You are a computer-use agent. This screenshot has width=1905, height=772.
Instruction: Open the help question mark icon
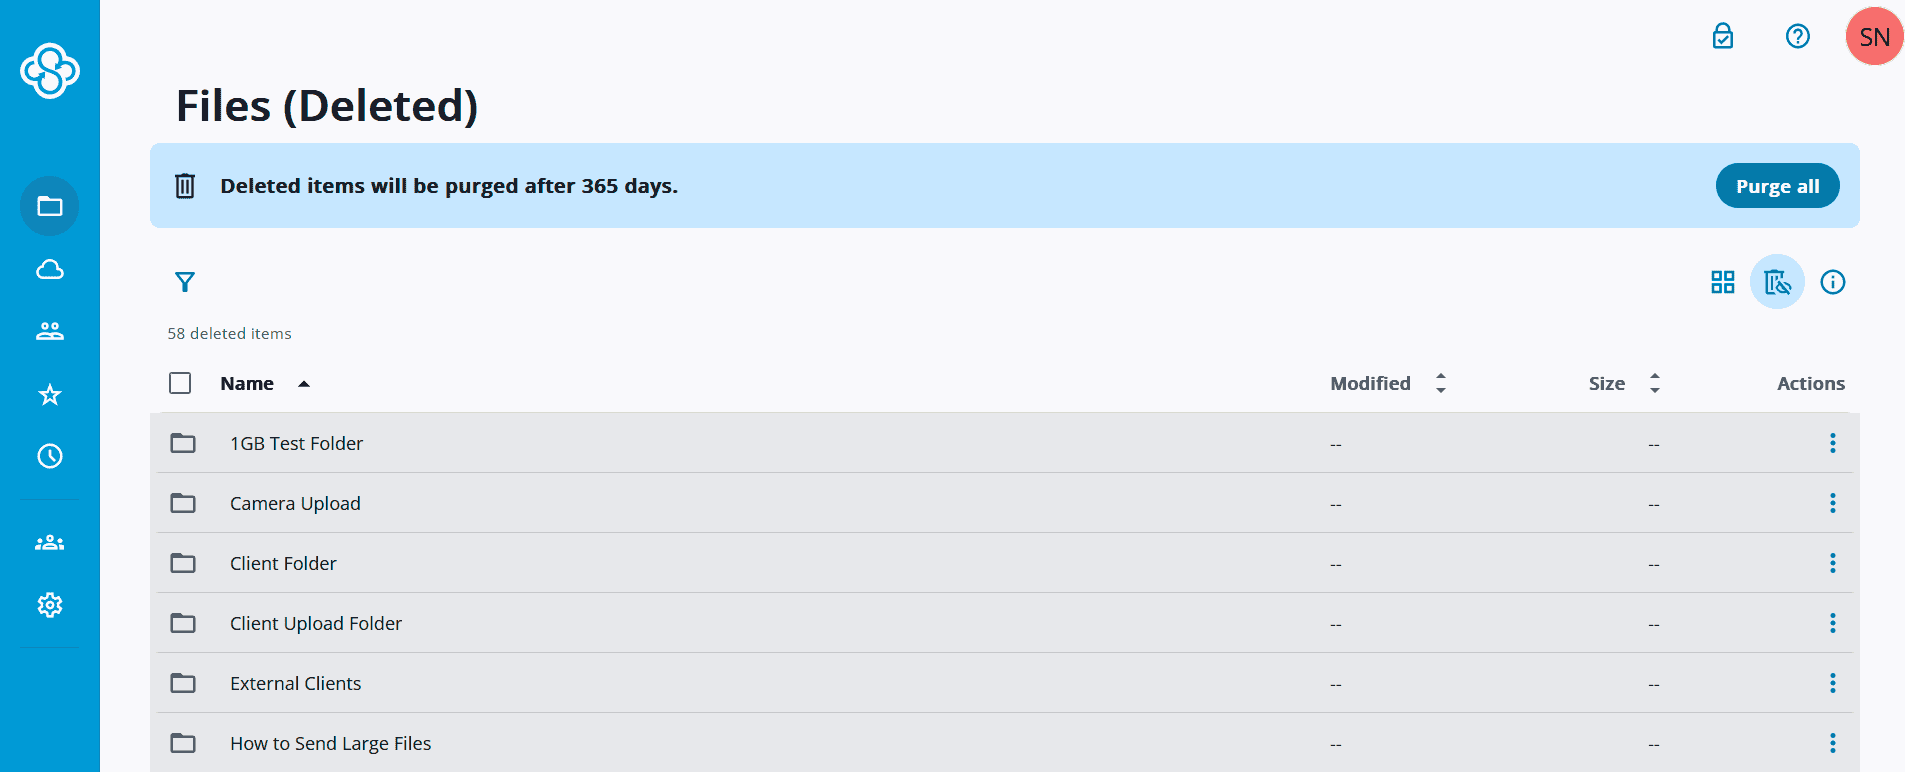(1797, 37)
